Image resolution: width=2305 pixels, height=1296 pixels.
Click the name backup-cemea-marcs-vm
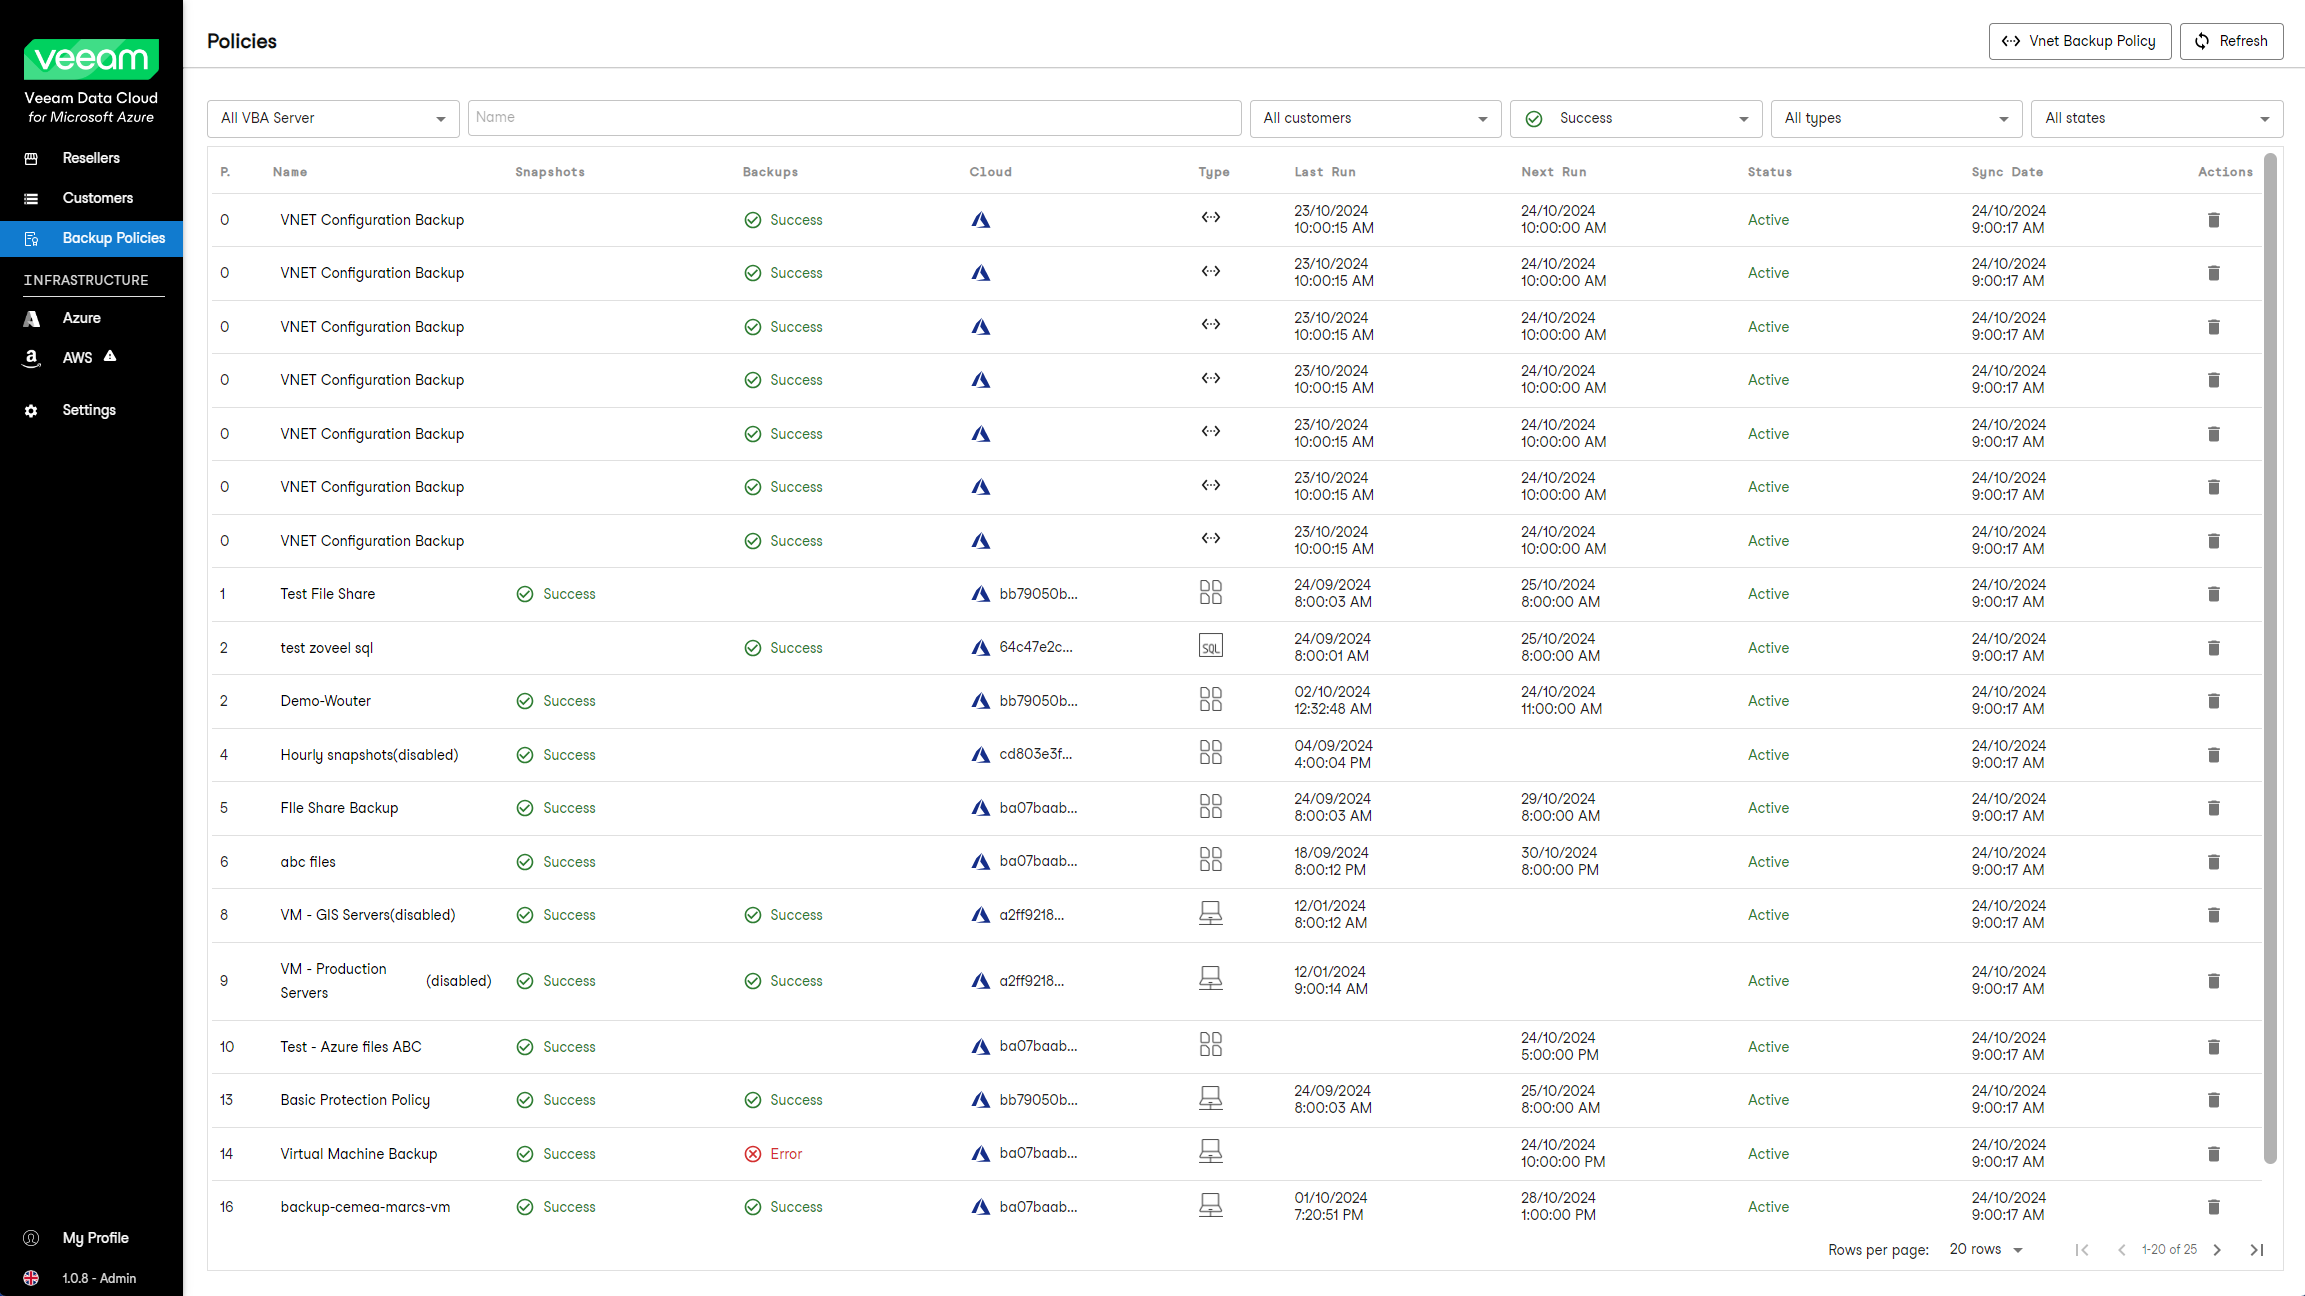pos(365,1207)
